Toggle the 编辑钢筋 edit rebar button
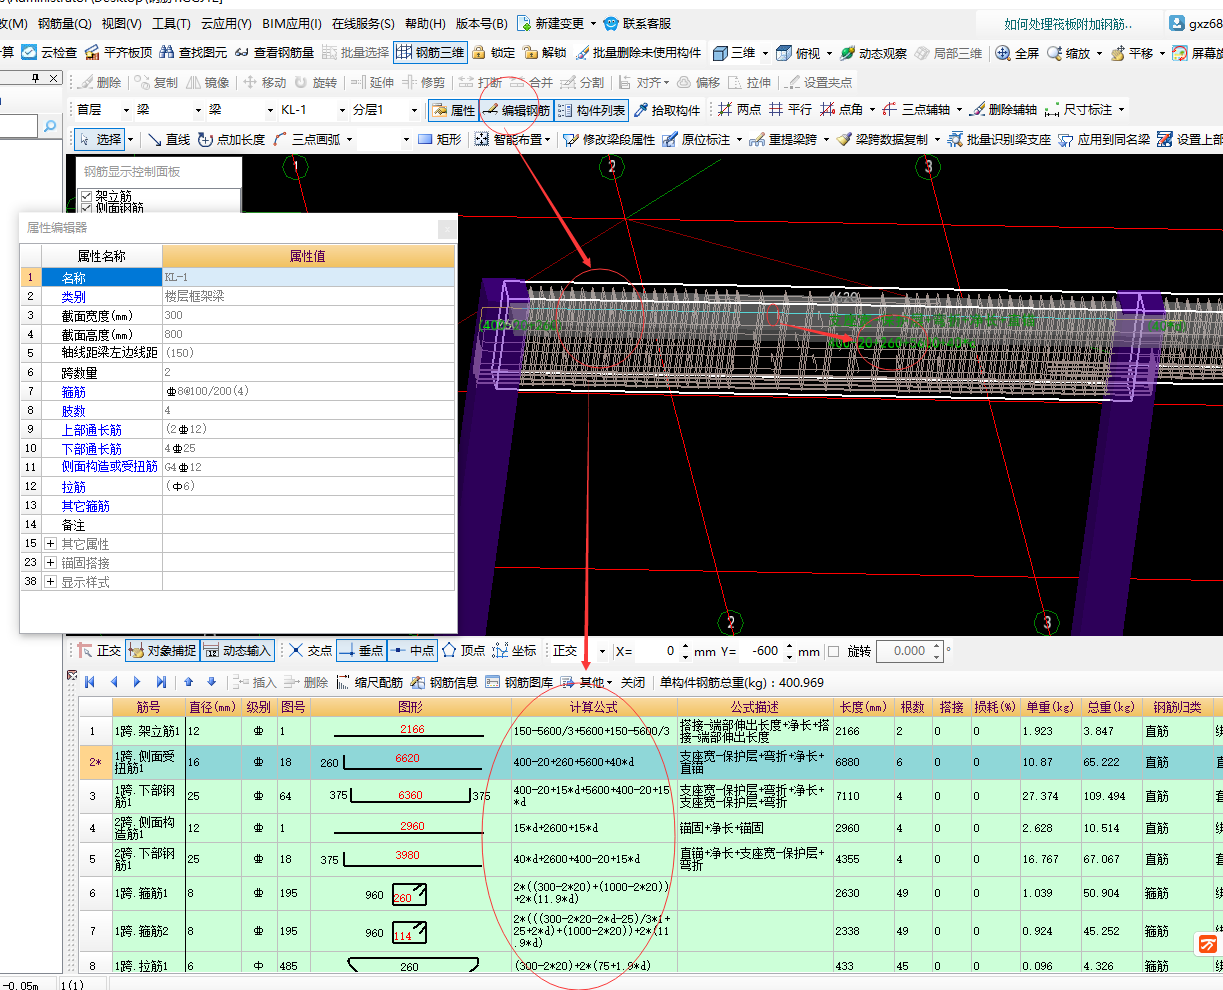The width and height of the screenshot is (1223, 990). (516, 110)
